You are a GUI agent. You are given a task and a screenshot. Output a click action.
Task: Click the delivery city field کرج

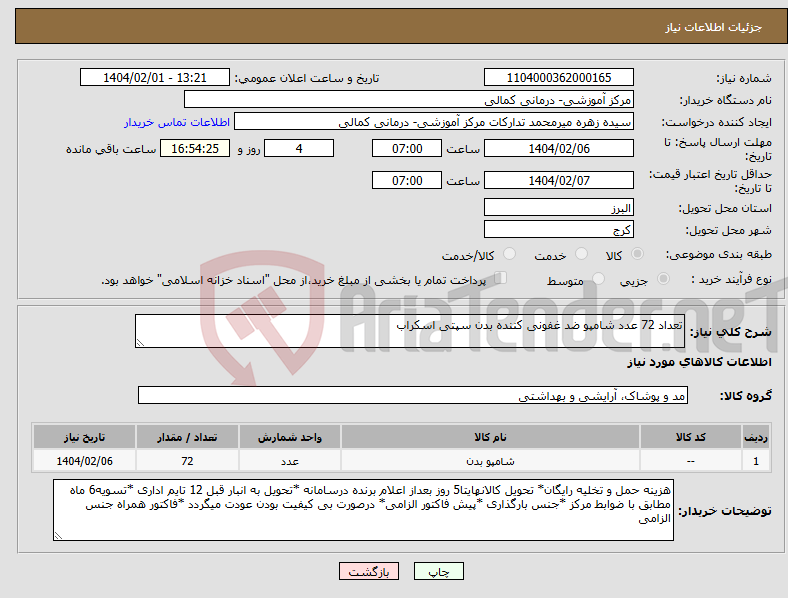559,229
